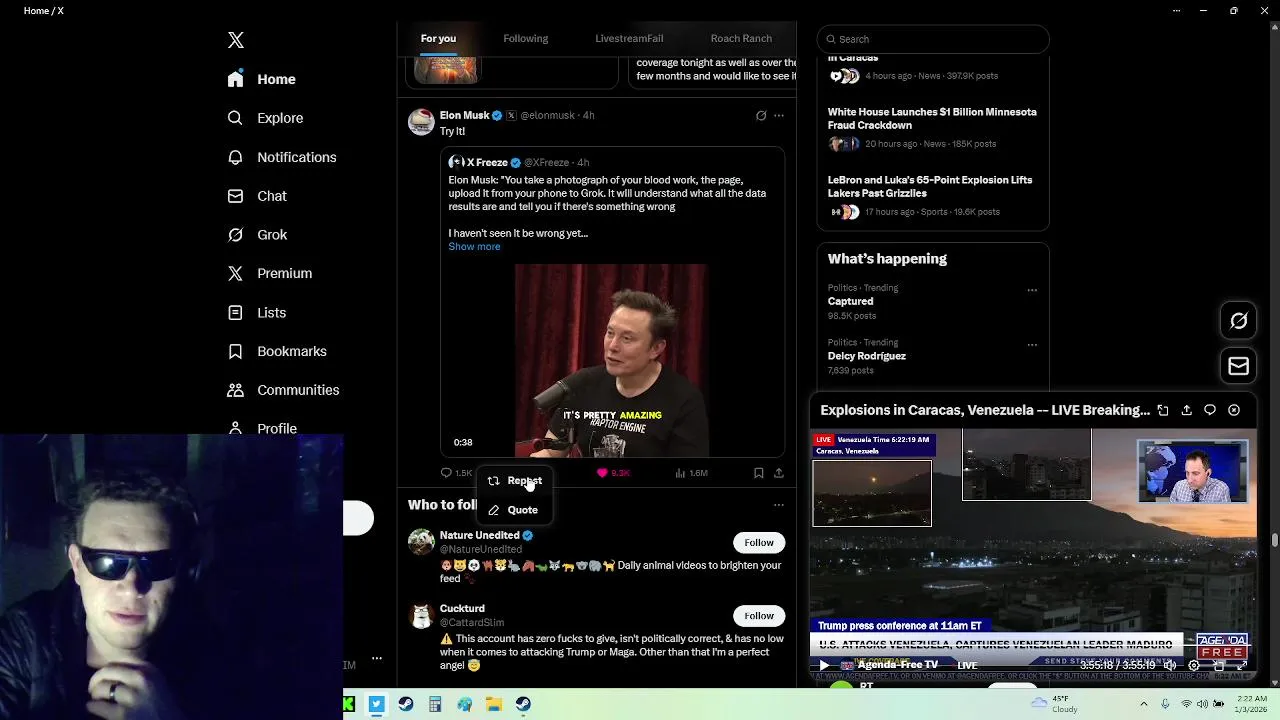This screenshot has height=720, width=1280.
Task: Play the Agenda-Free TV live stream
Action: (824, 665)
